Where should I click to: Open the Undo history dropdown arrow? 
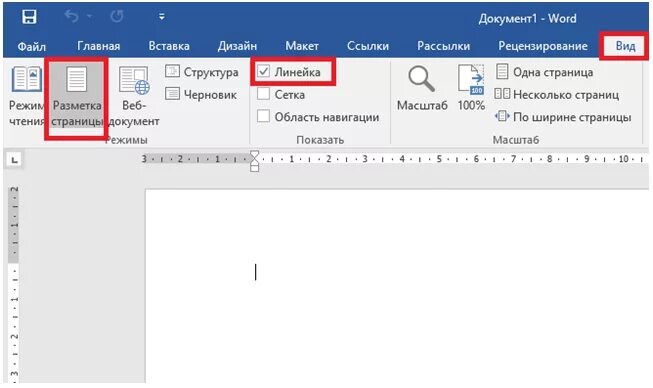point(89,17)
